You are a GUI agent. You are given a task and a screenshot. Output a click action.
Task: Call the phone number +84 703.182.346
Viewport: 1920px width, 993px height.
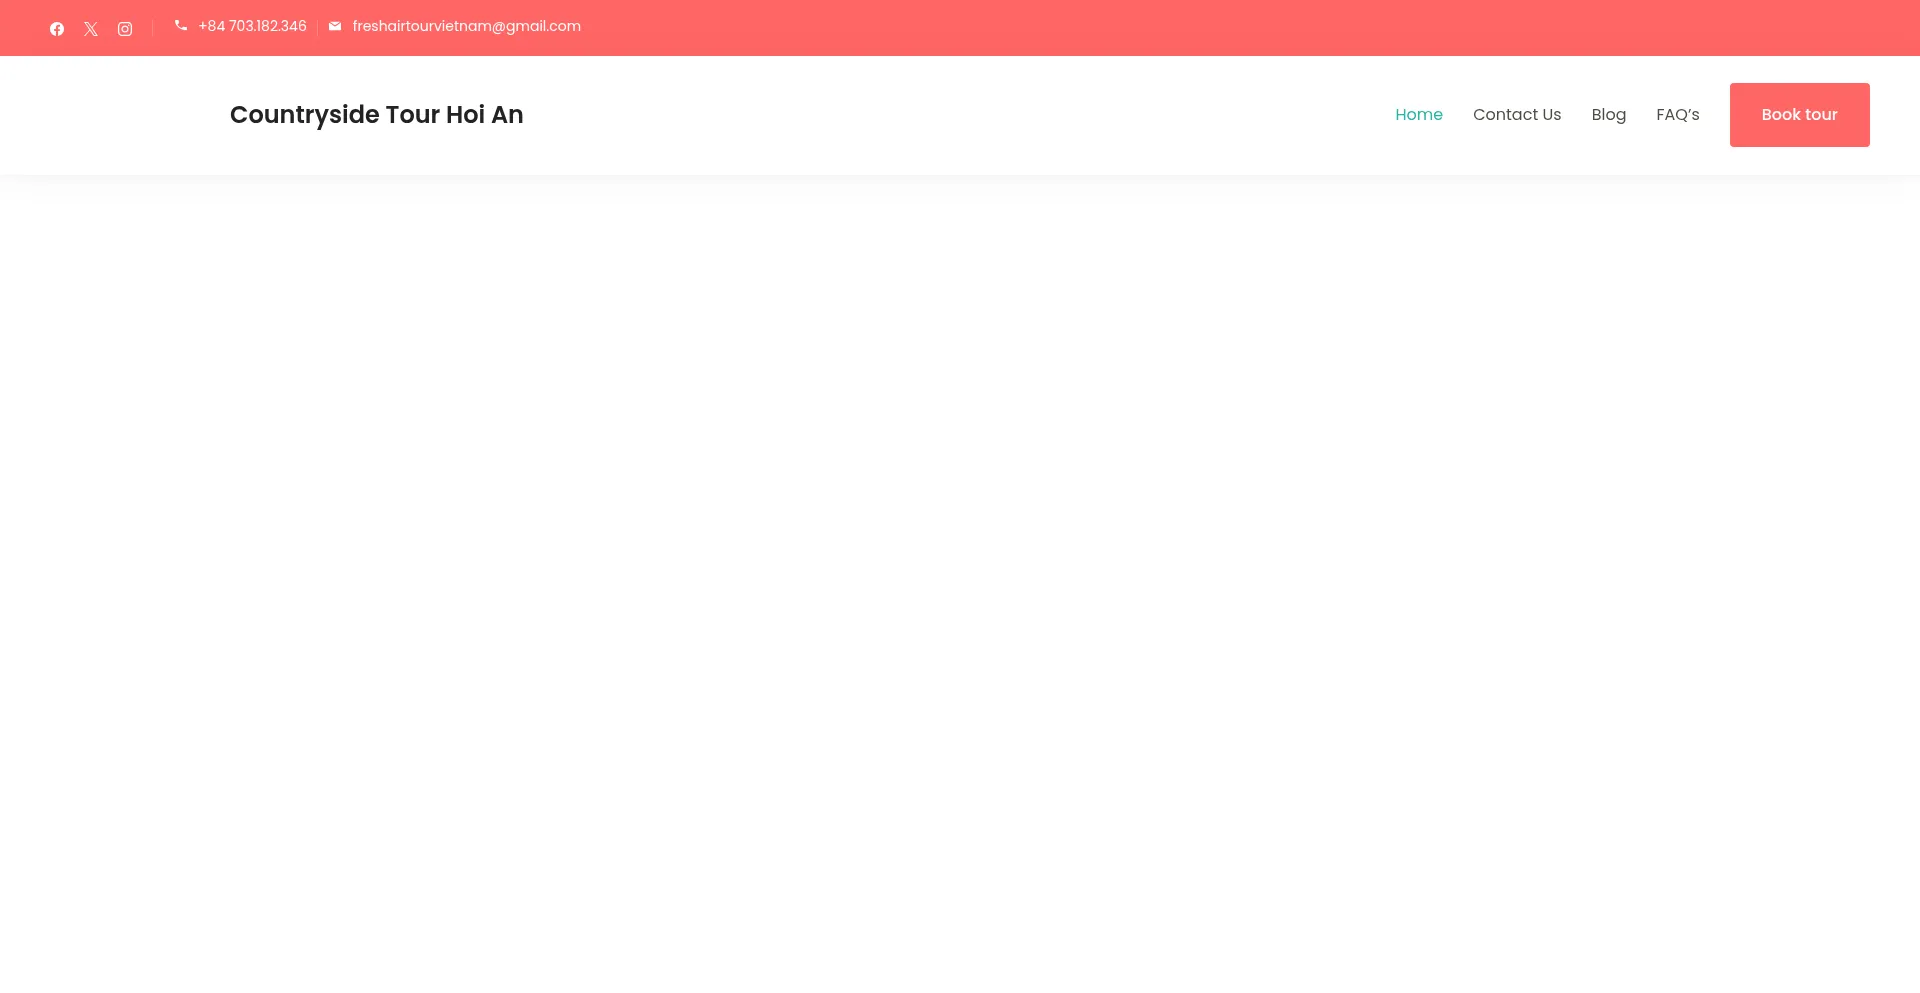click(x=252, y=26)
